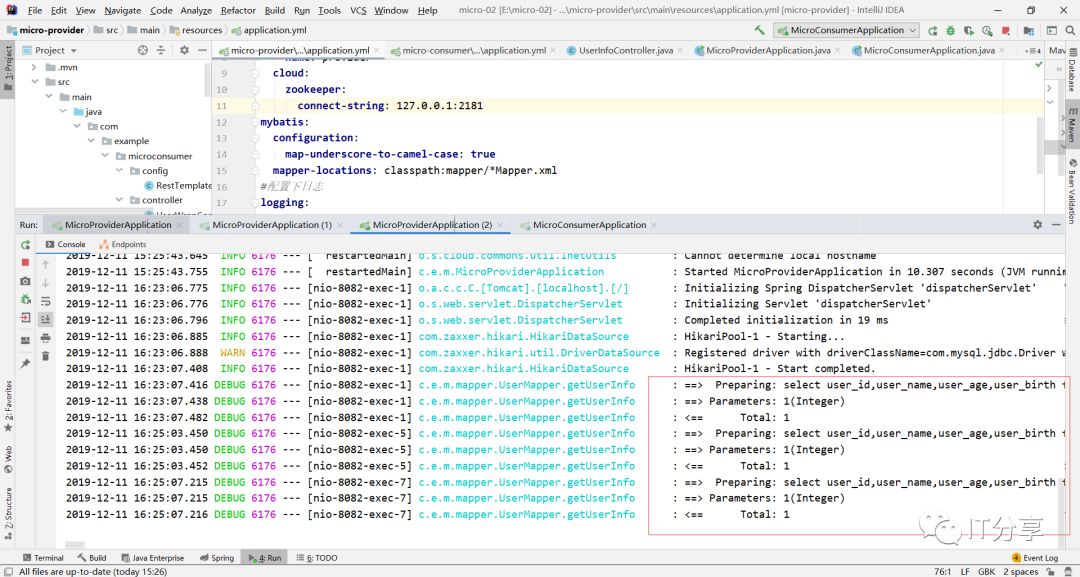Stop process from the Run panel sidebar
1080x577 pixels.
pyautogui.click(x=25, y=262)
